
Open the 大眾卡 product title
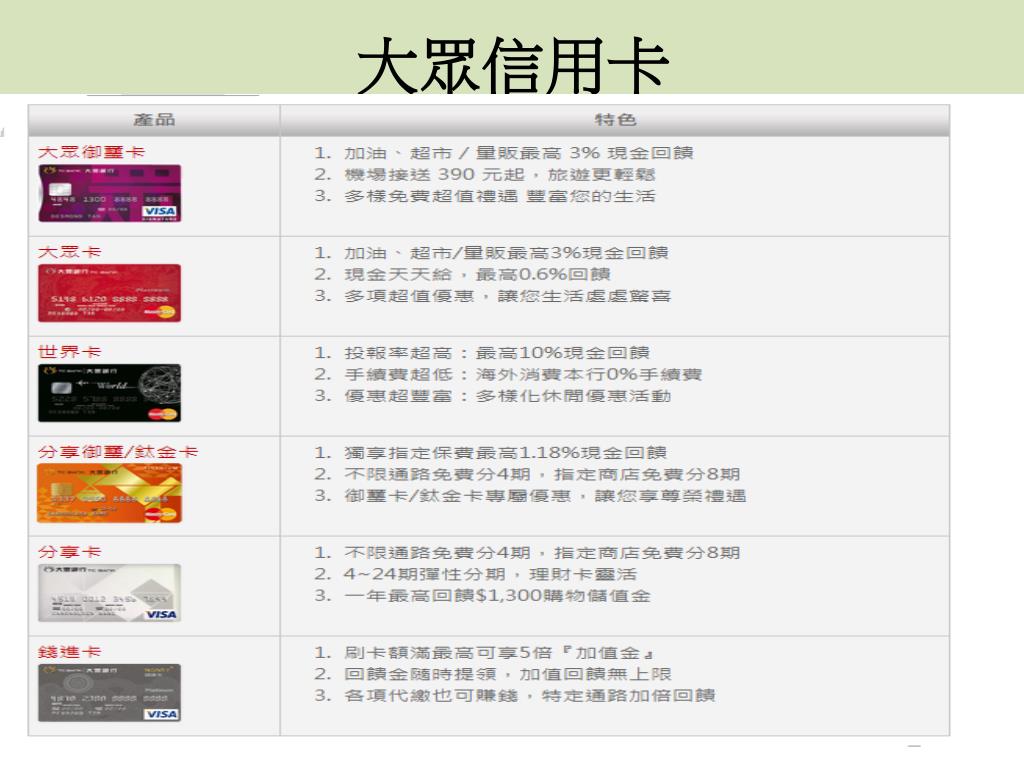point(69,252)
